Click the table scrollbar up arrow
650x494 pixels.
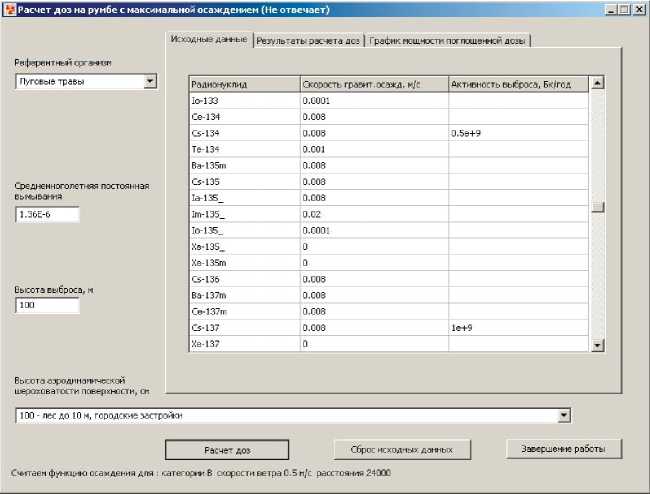coord(597,84)
